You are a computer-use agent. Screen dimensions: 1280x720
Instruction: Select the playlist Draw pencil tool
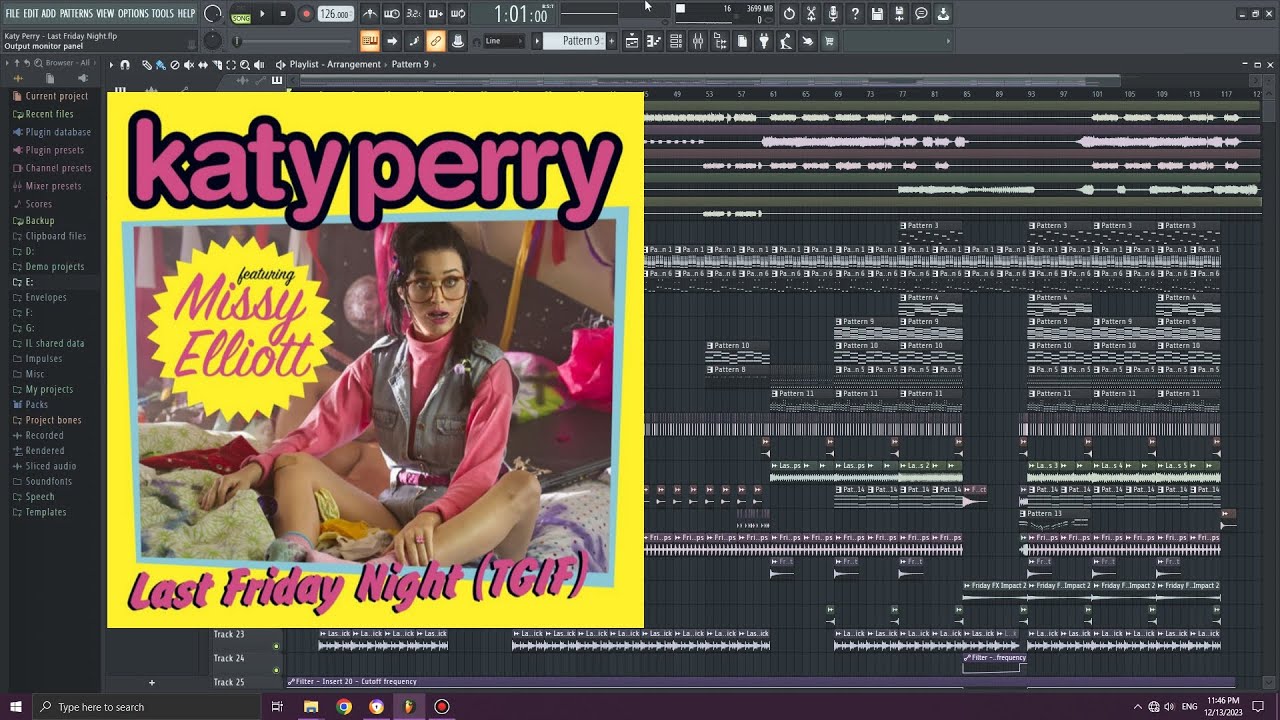147,64
